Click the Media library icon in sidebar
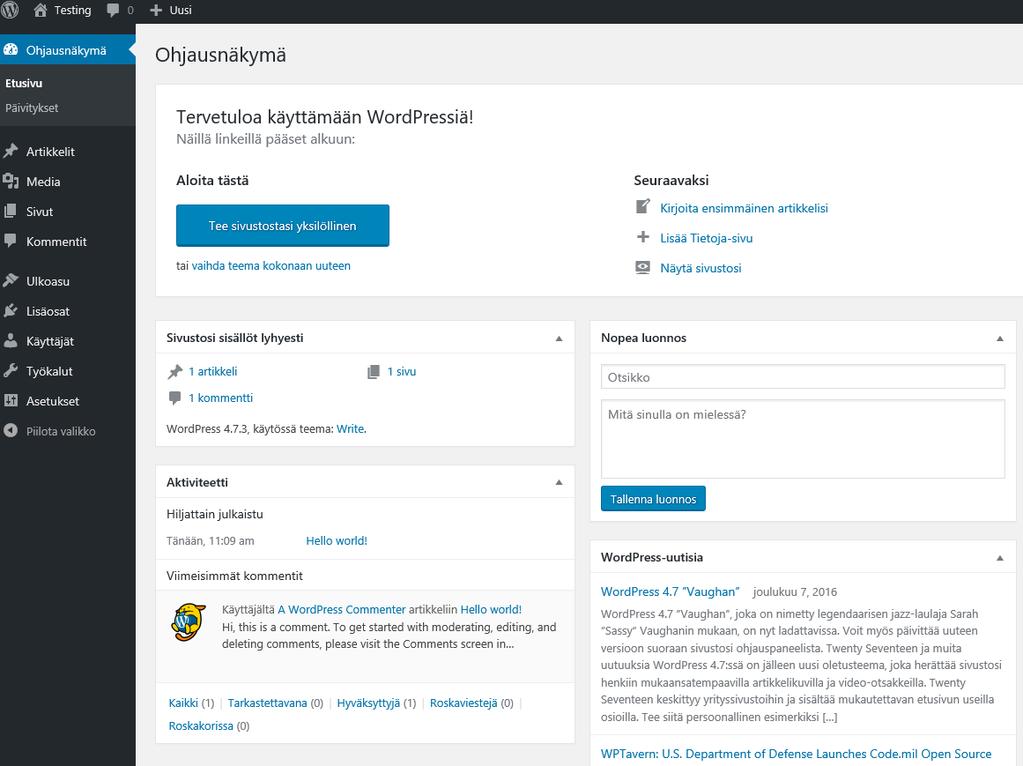This screenshot has height=766, width=1023. tap(10, 181)
